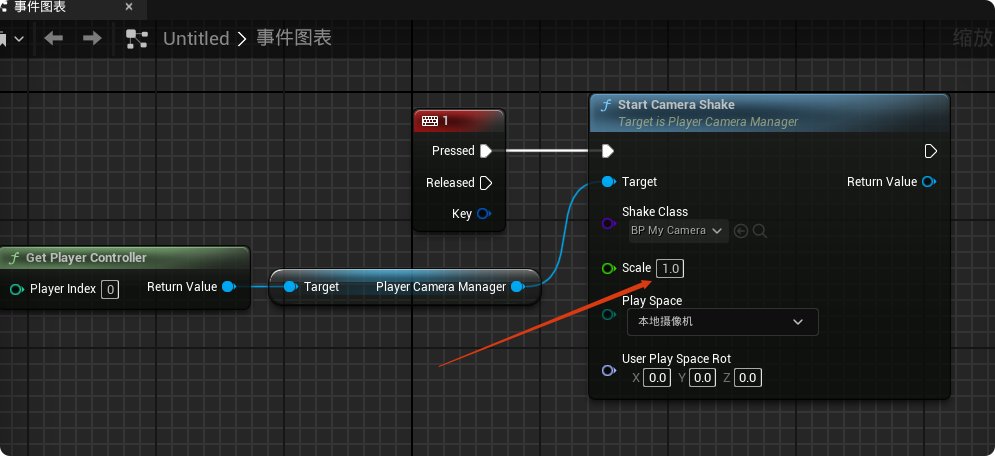The width and height of the screenshot is (995, 456).
Task: Browse to Shake Class asset with magnifier
Action: click(x=760, y=231)
